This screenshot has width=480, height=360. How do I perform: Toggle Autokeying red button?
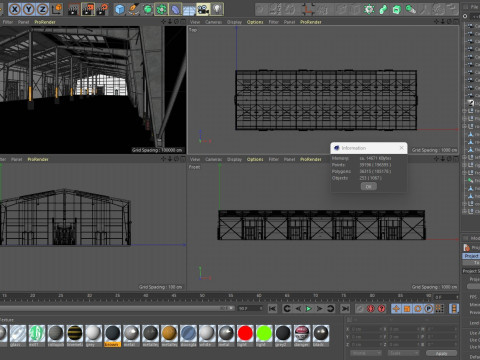[x=371, y=309]
